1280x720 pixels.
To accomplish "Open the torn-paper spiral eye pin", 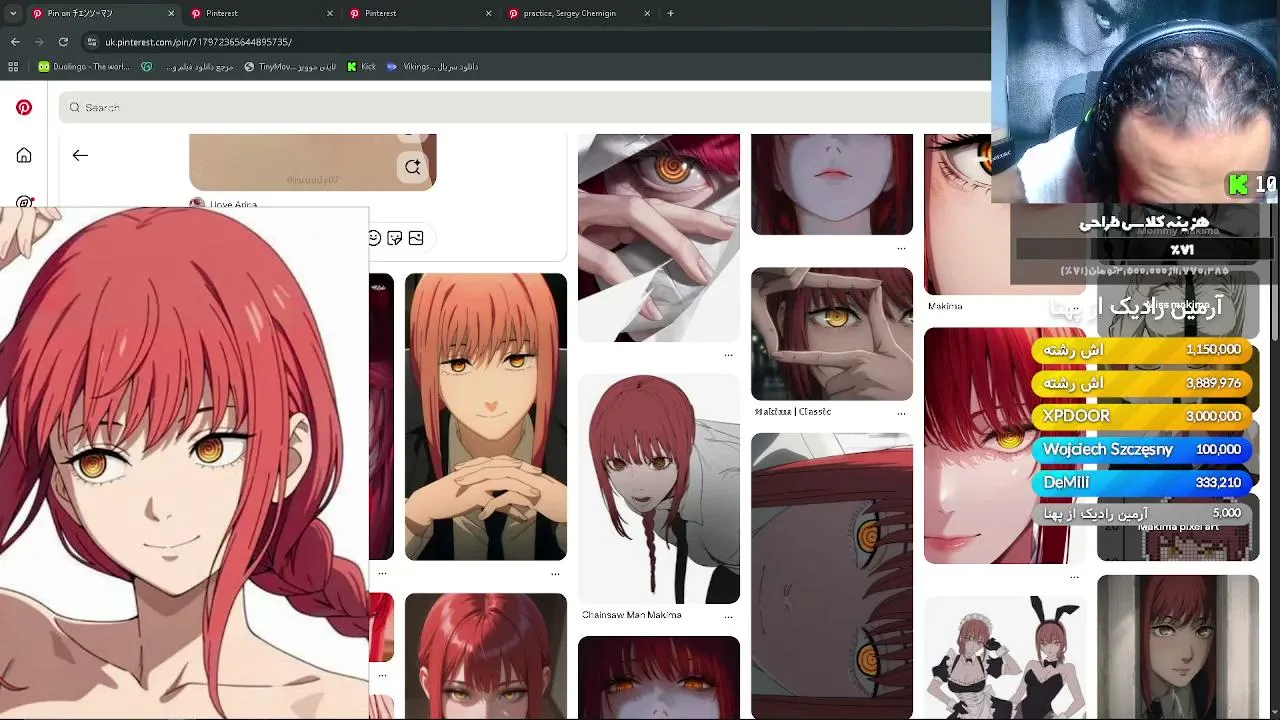I will click(x=659, y=237).
